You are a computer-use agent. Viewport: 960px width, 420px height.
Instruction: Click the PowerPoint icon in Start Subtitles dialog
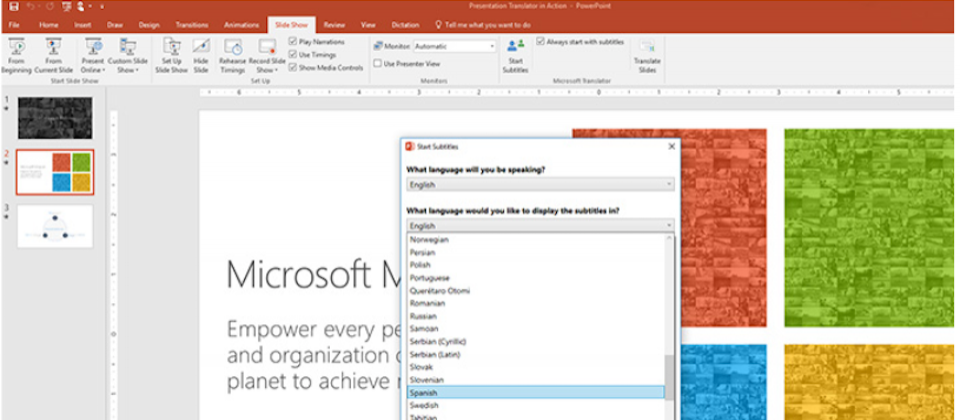410,147
